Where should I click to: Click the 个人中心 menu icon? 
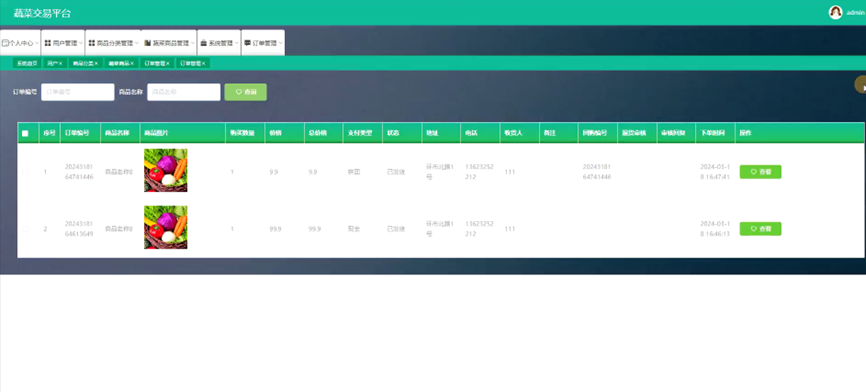coord(5,43)
